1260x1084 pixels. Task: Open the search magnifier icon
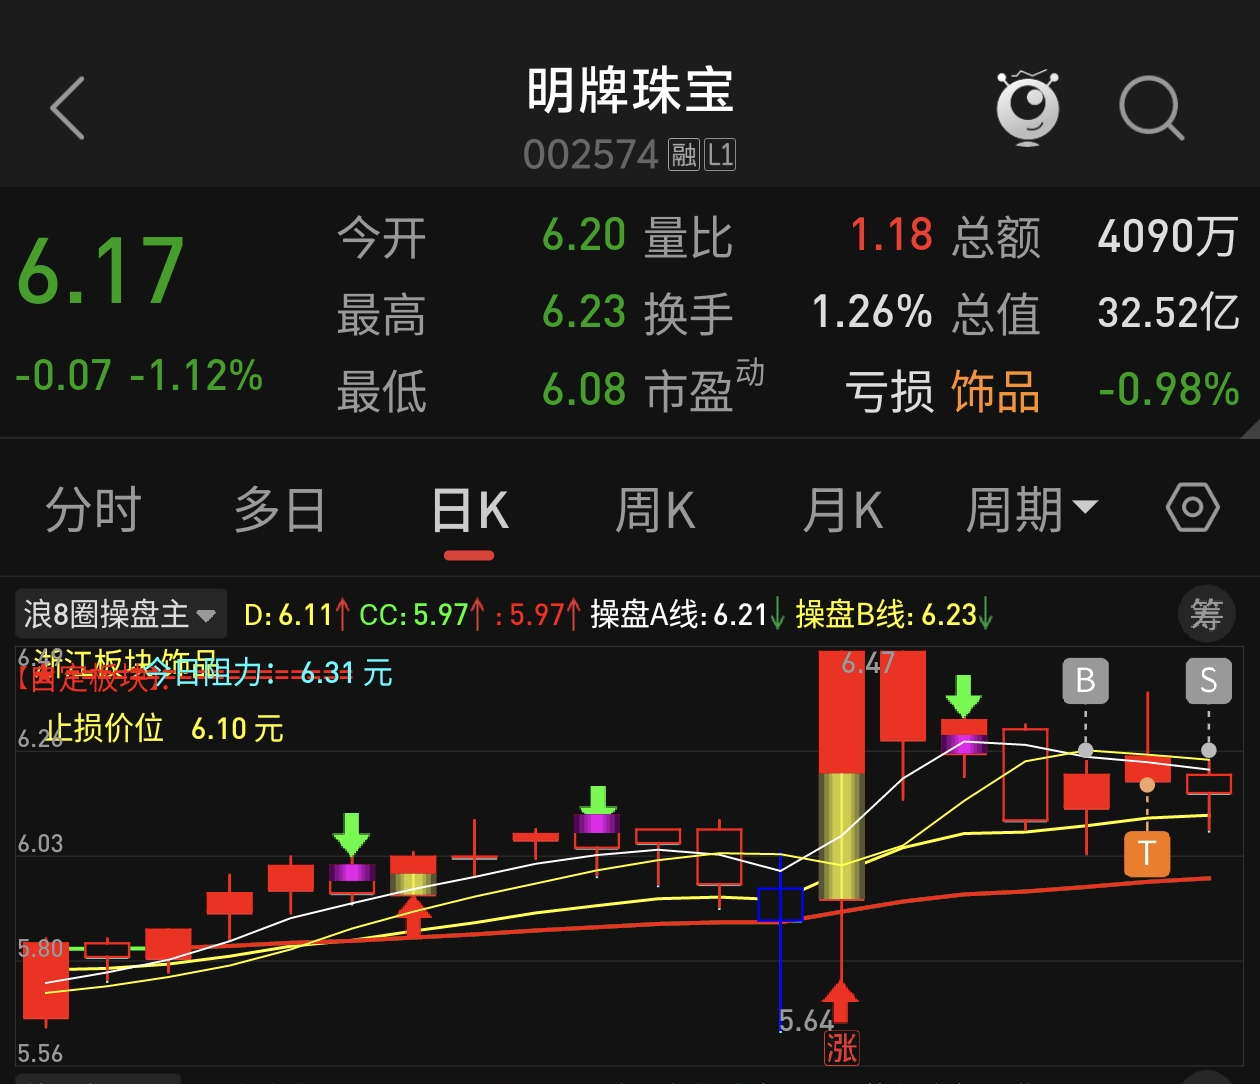(1151, 108)
